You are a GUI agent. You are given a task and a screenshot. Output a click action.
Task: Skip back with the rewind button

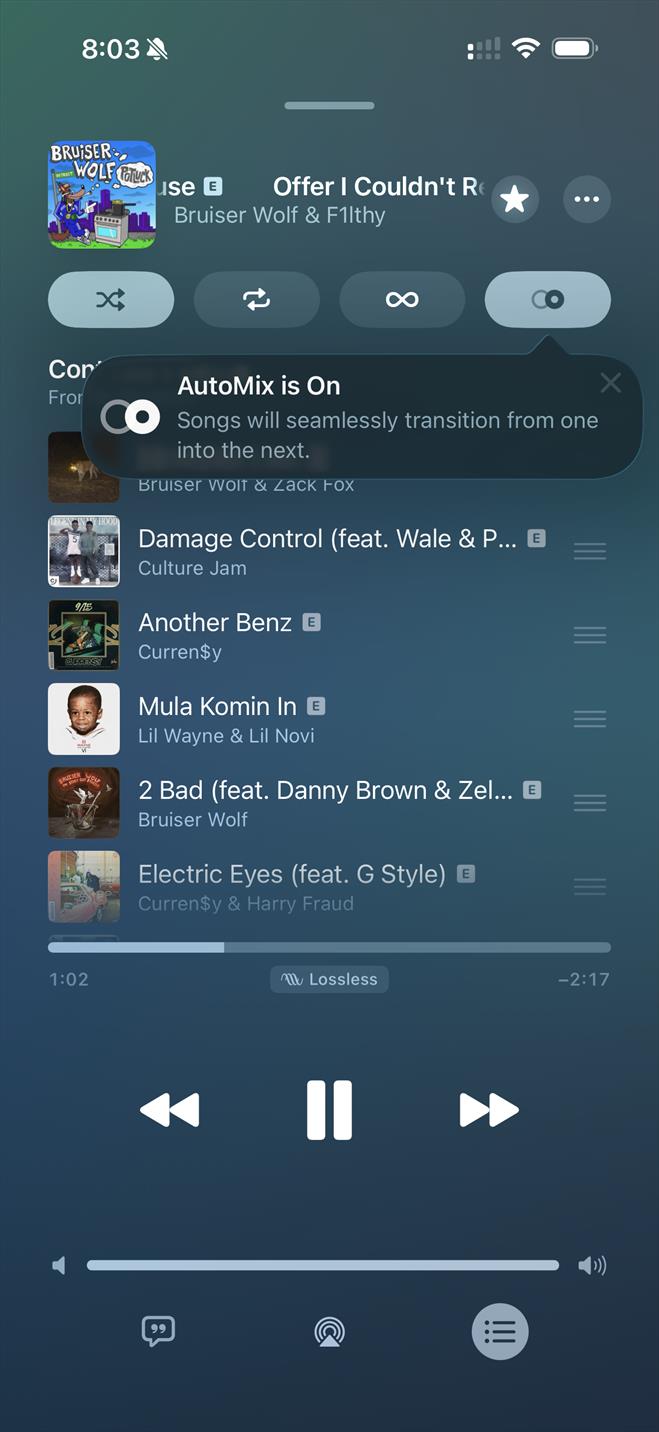click(x=170, y=1110)
